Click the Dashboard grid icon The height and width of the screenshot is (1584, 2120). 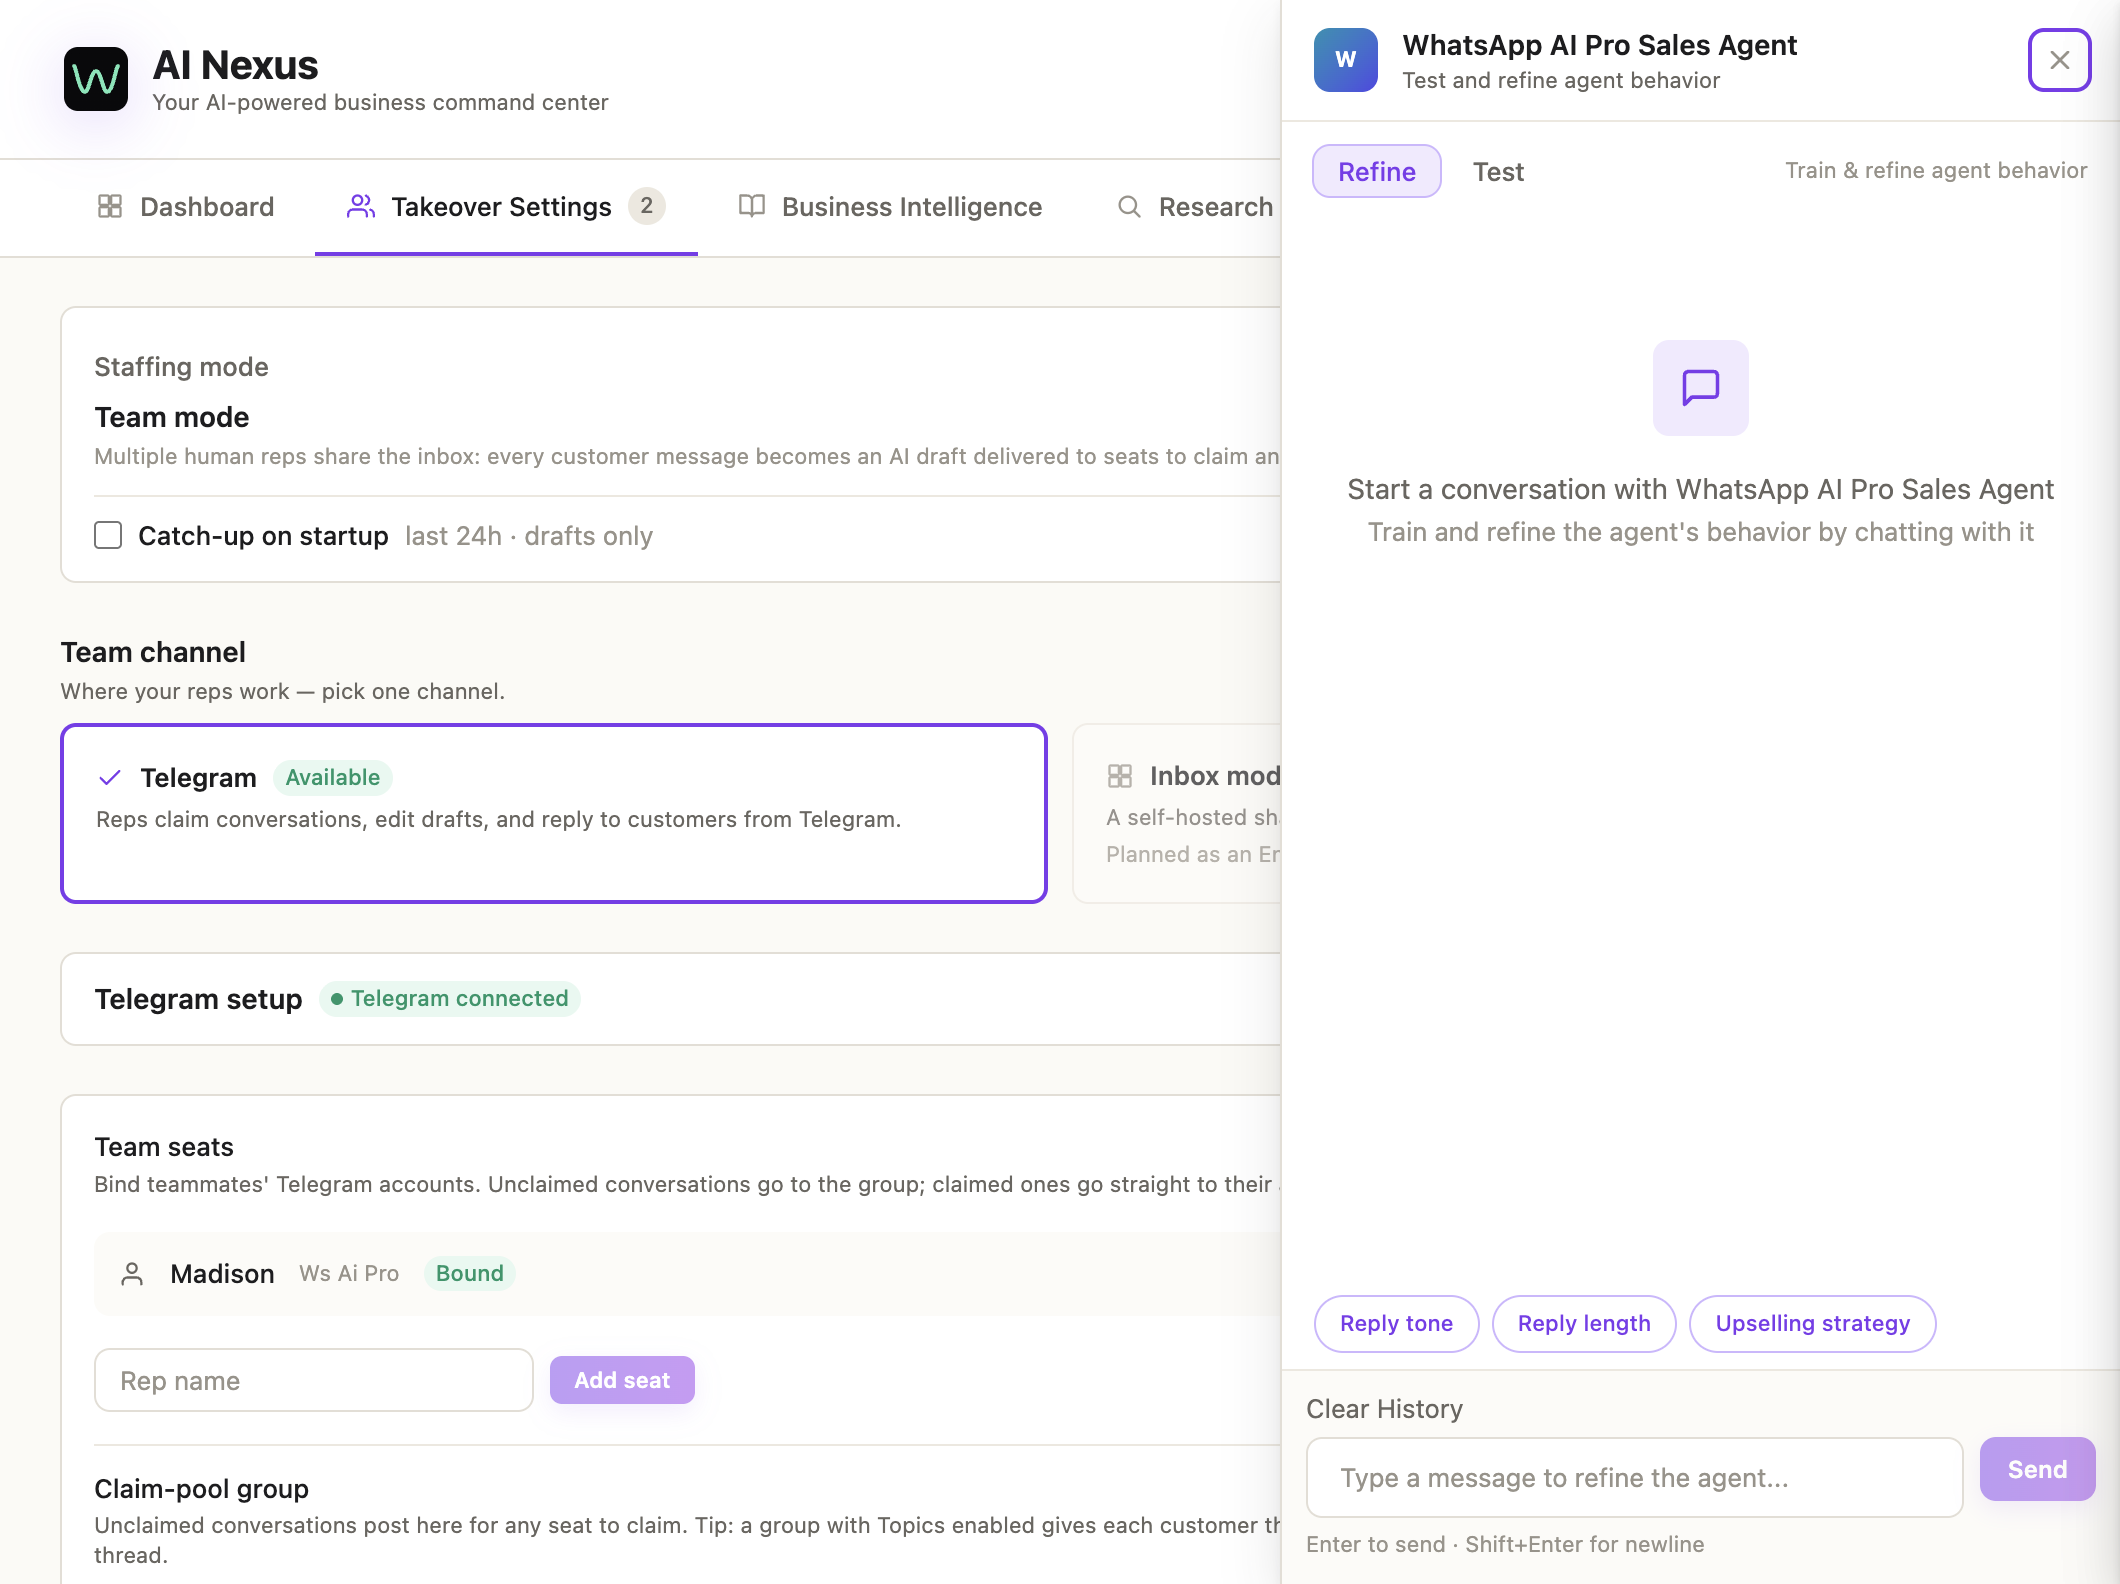tap(110, 206)
